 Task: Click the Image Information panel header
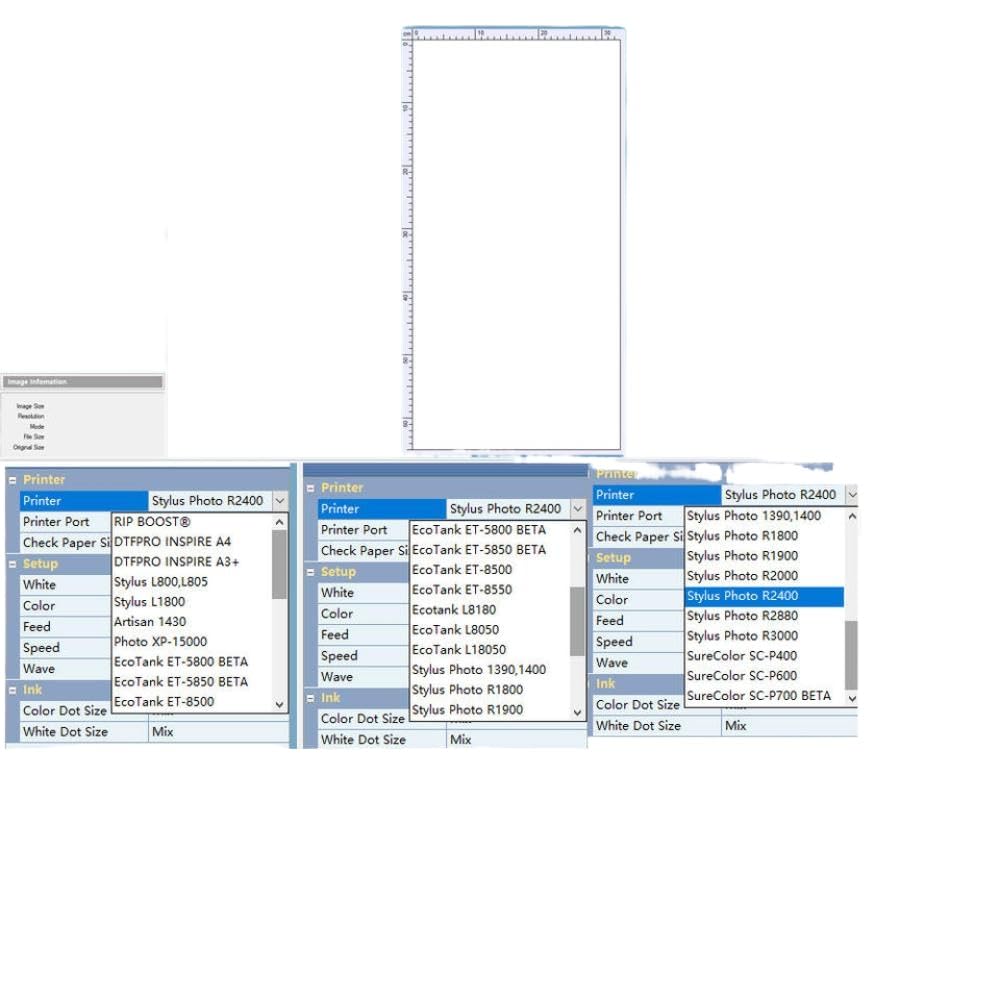pos(82,382)
